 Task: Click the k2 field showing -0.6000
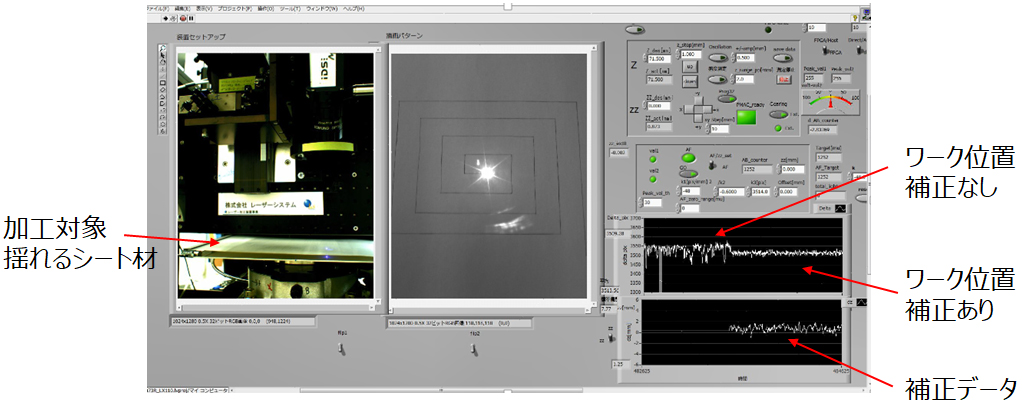729,192
